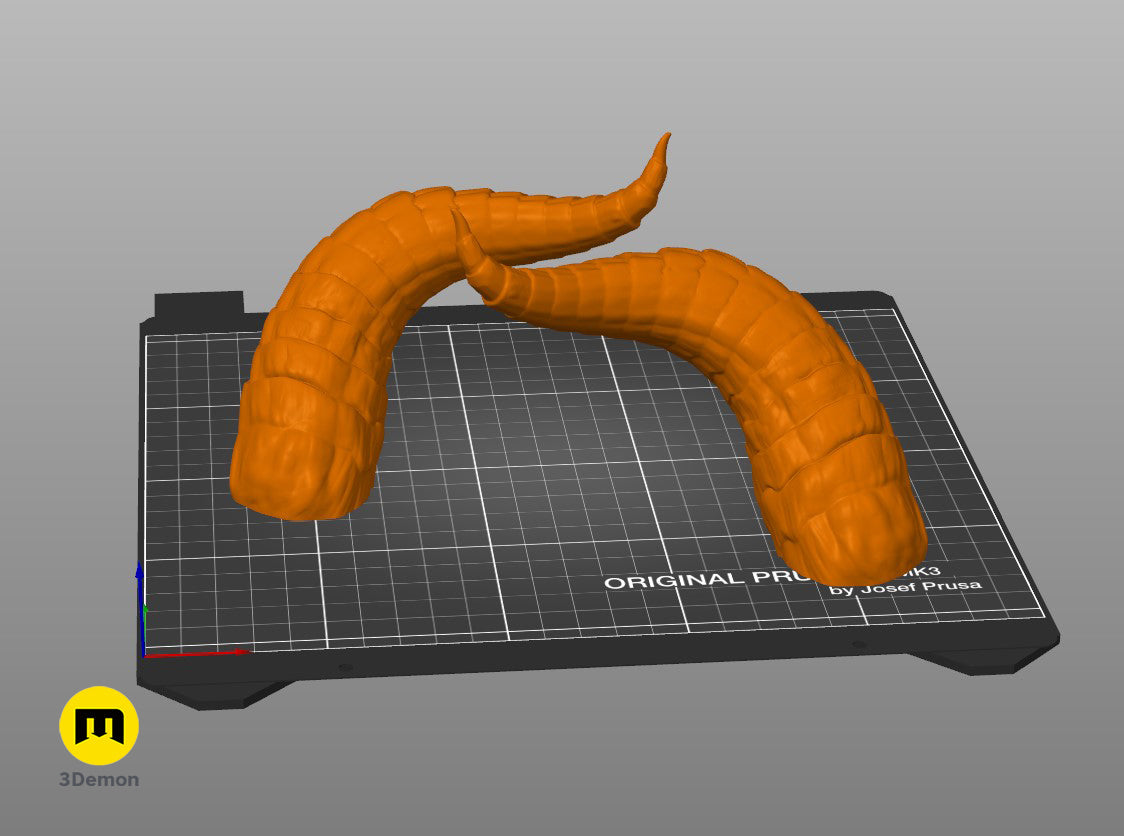Click the green Y axis marker
Viewport: 1124px width, 836px height.
tap(146, 615)
